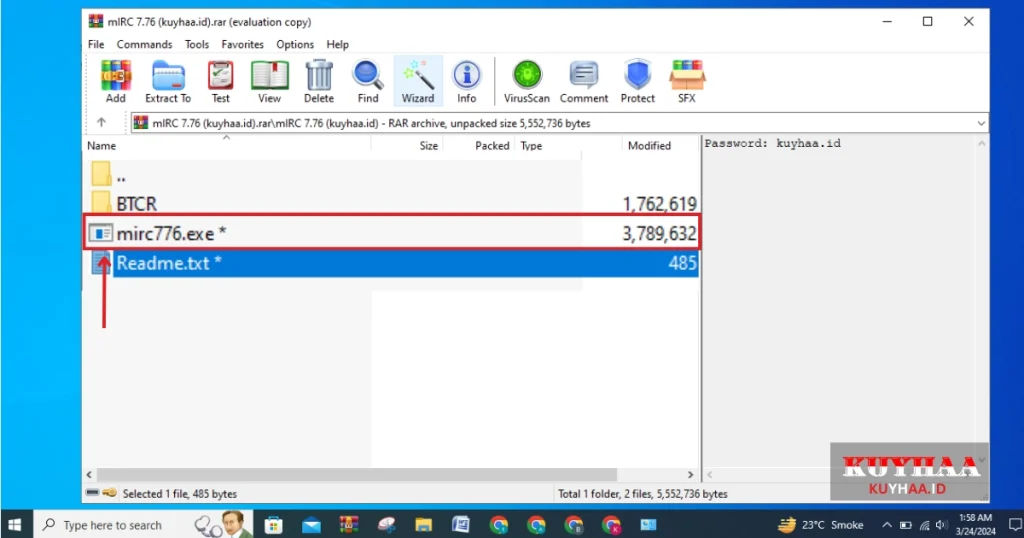Click the network tray icon
Screen dimensions: 1024x538
point(924,525)
